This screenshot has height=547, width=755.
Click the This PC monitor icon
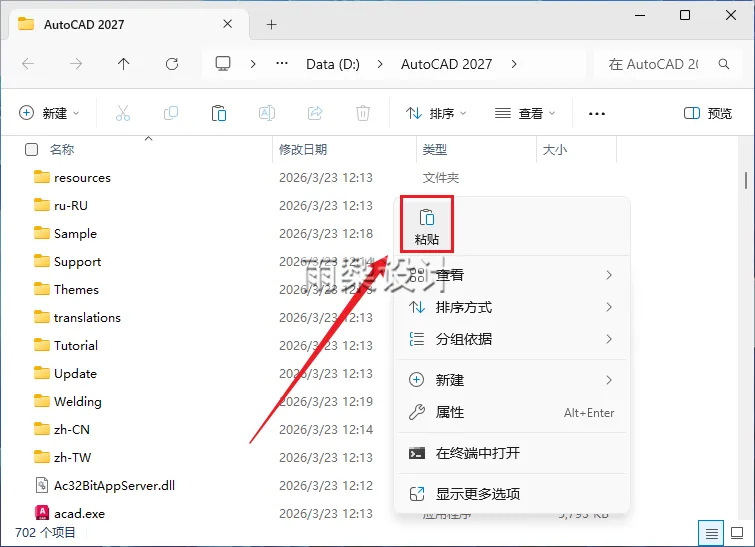point(223,64)
